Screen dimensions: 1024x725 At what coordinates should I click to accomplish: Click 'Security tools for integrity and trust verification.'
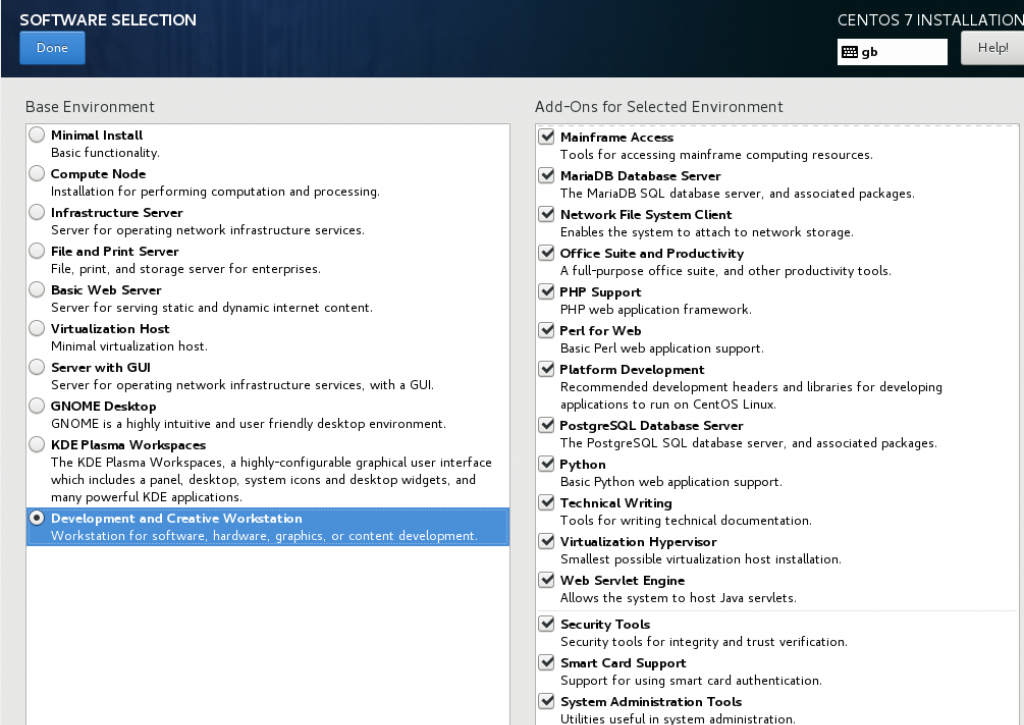tap(704, 642)
